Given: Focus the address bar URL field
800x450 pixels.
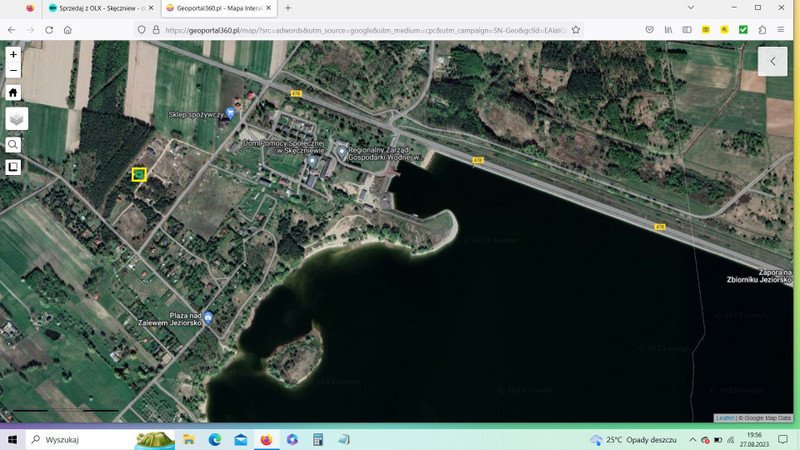Looking at the screenshot, I should pos(365,30).
